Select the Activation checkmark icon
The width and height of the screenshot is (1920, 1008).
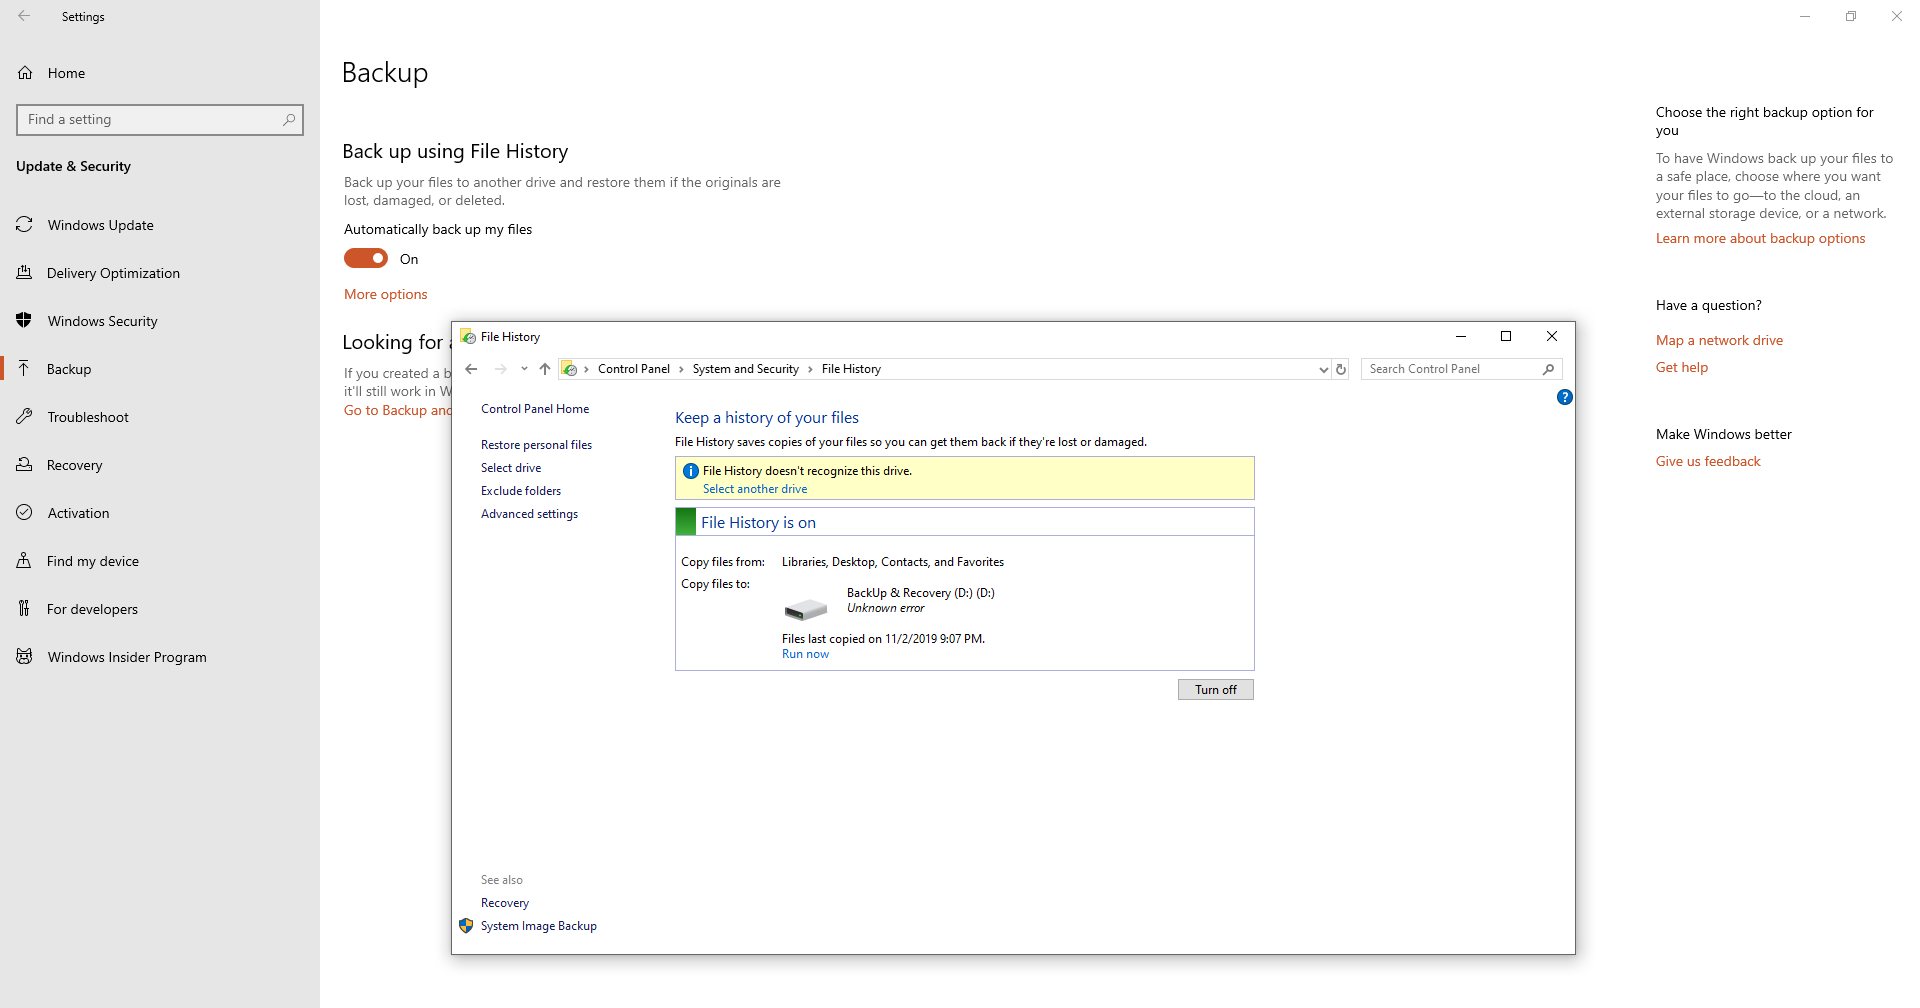pos(24,513)
